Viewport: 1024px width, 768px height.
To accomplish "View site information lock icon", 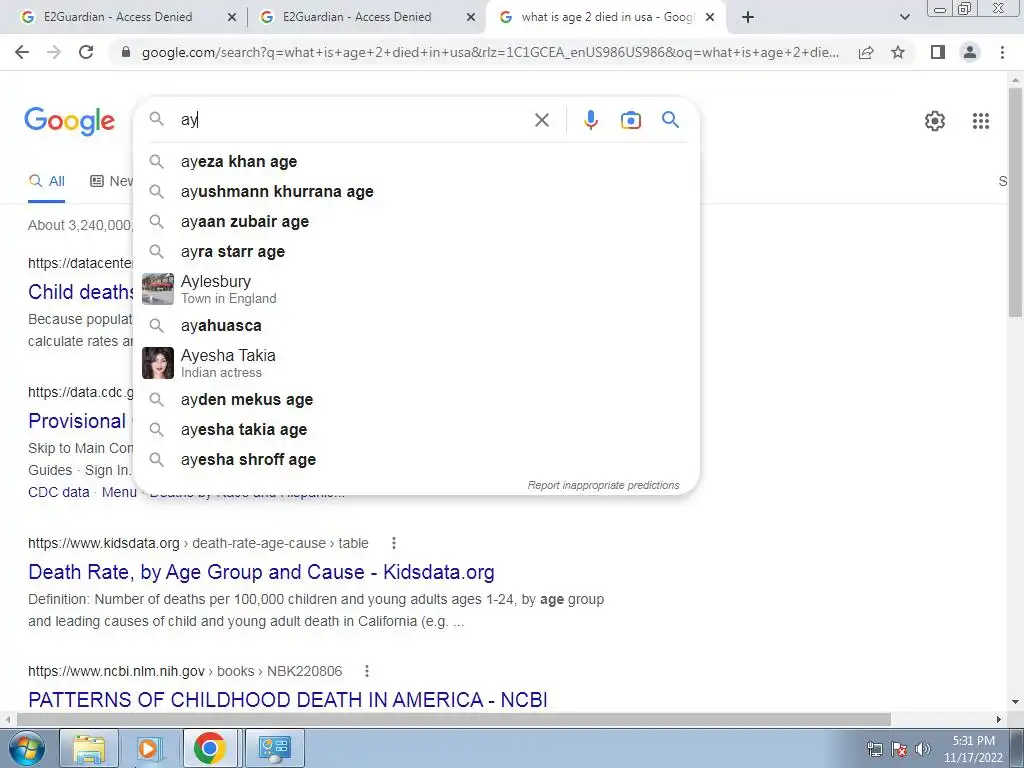I will point(127,52).
